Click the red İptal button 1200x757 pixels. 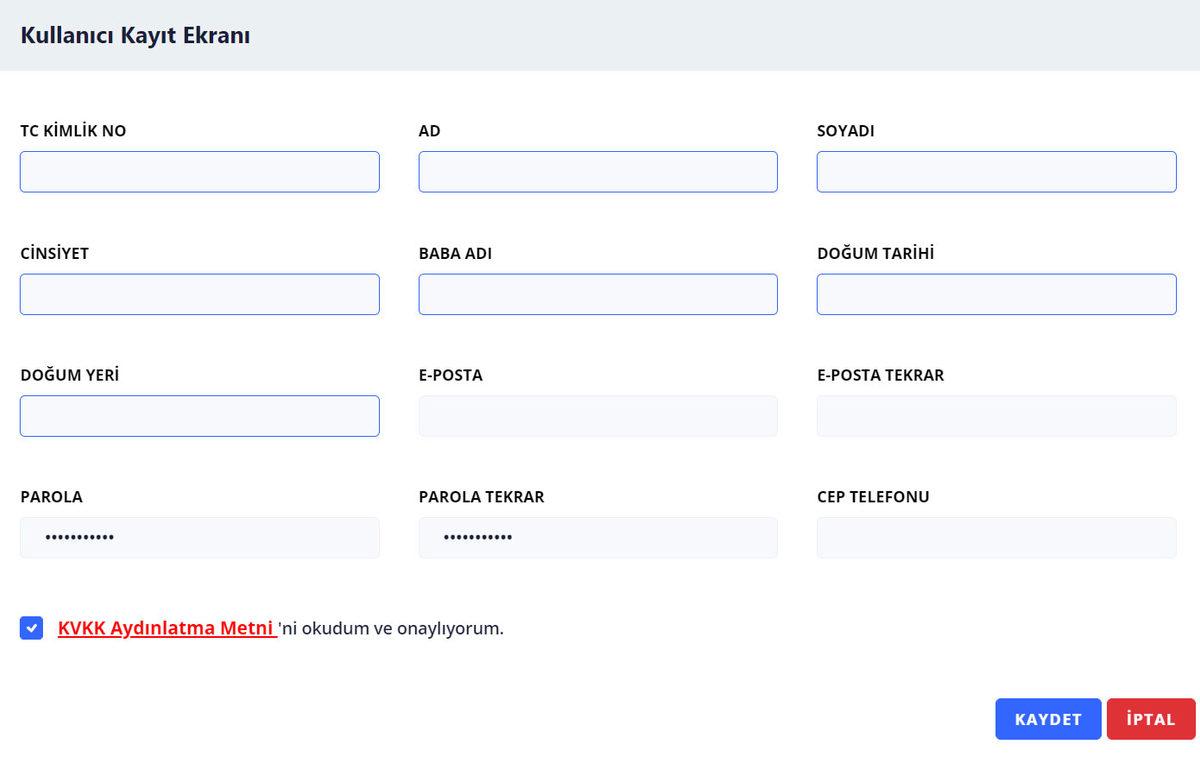click(x=1150, y=719)
